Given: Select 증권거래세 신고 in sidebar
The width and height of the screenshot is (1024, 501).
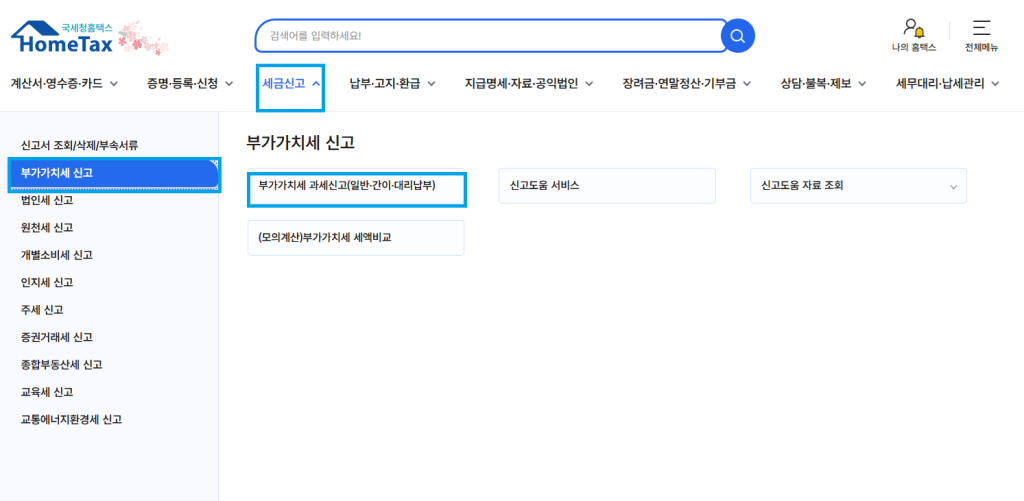Looking at the screenshot, I should click(x=57, y=337).
